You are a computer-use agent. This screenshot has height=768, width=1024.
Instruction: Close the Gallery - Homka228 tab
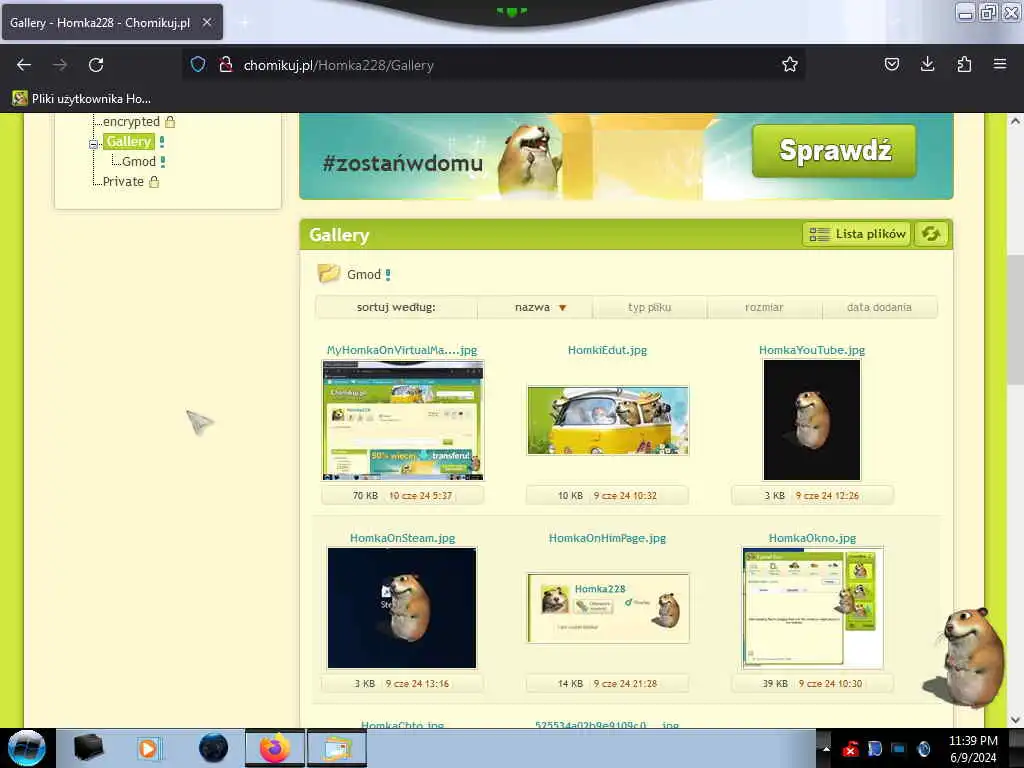click(206, 22)
